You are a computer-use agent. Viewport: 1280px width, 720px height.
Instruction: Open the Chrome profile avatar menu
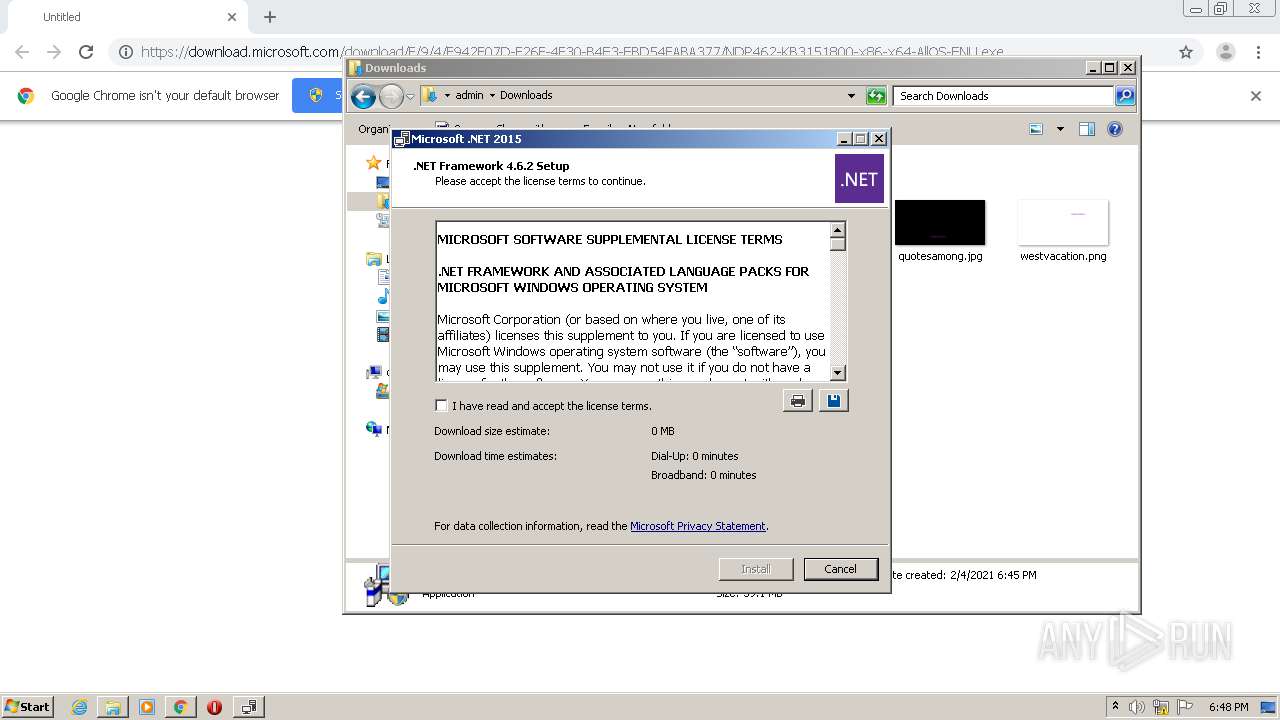[1225, 52]
